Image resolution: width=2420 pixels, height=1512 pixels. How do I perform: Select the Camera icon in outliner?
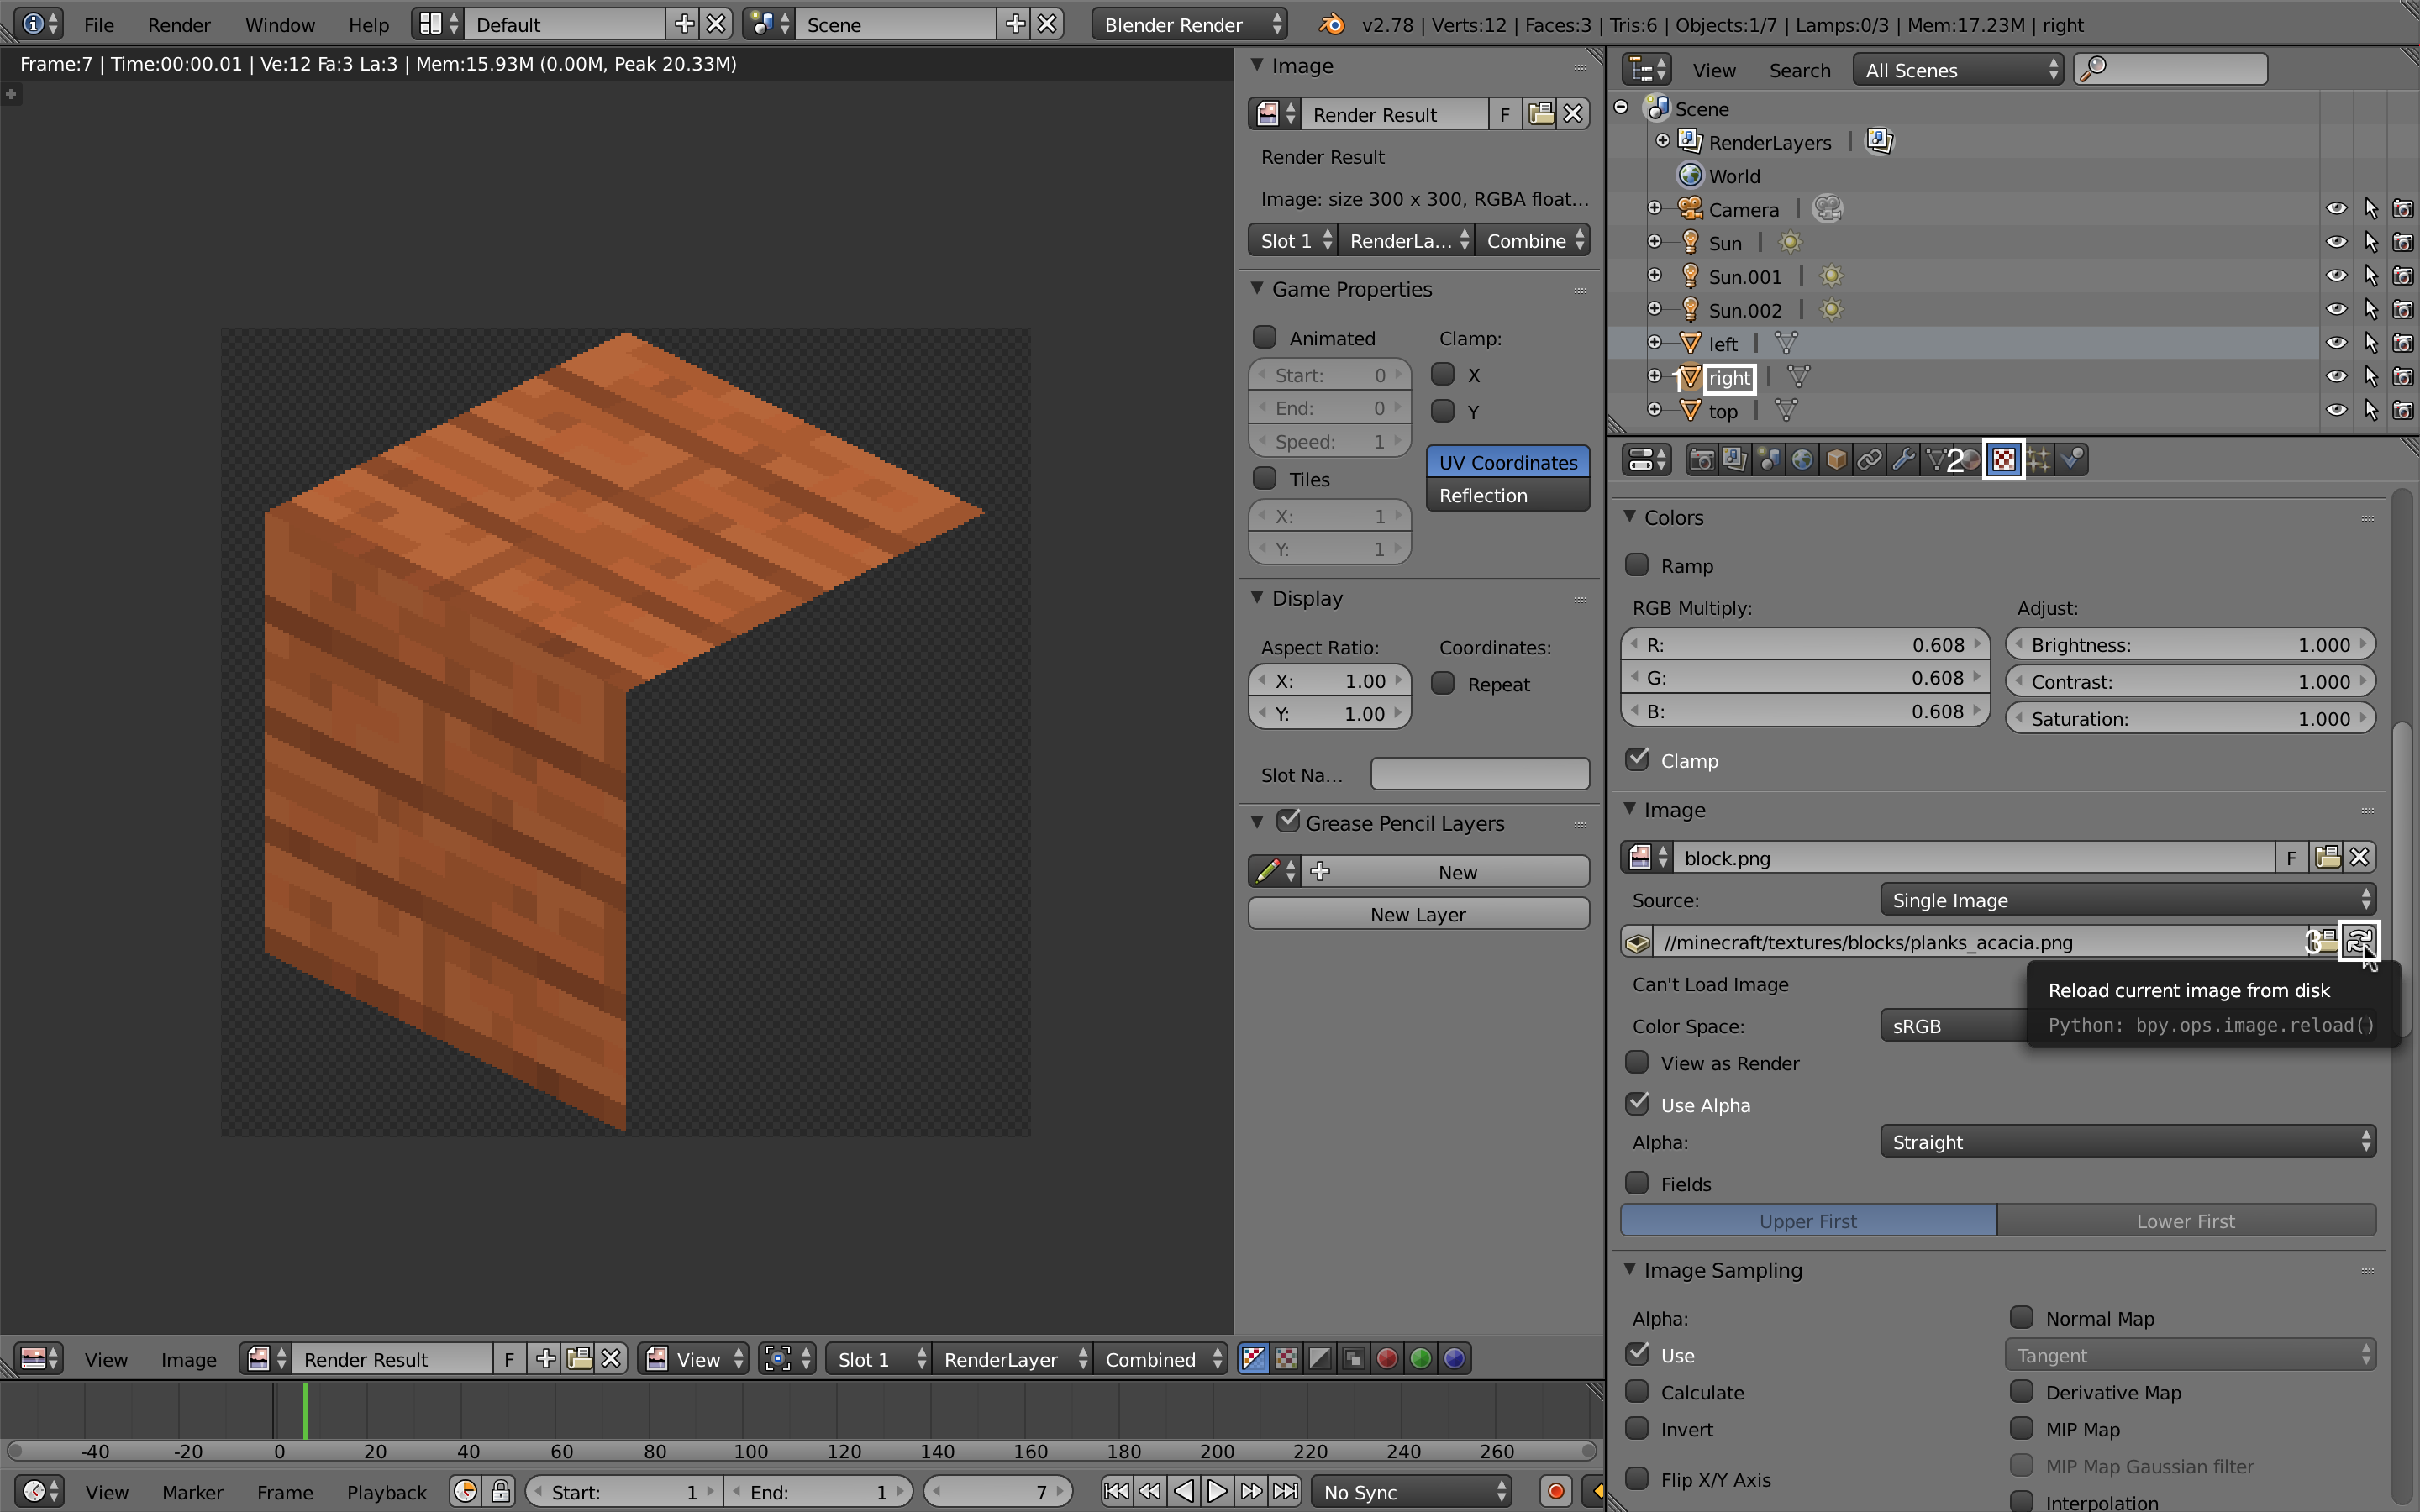tap(1688, 209)
